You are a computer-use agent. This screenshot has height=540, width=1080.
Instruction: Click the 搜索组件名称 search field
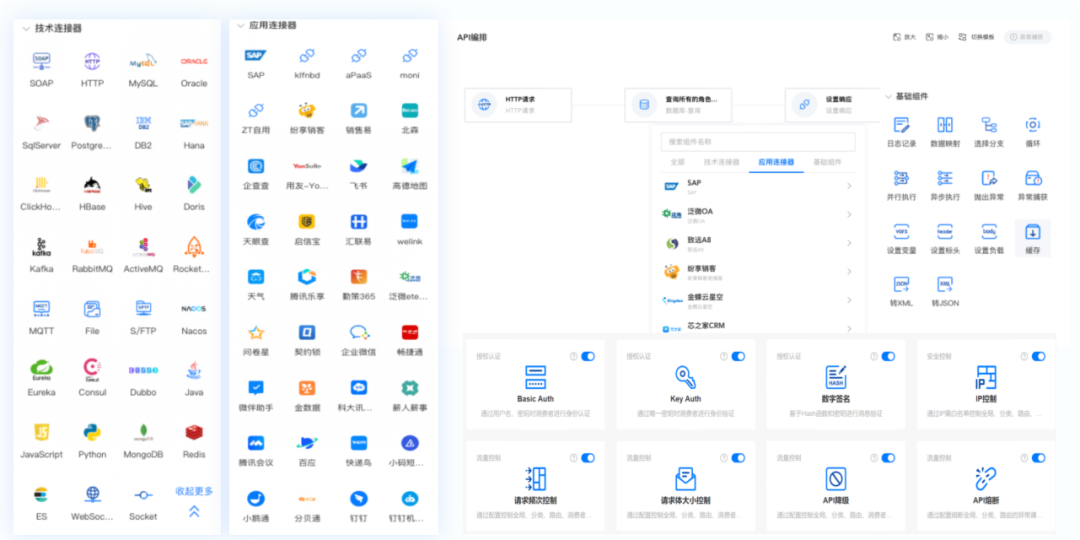pyautogui.click(x=758, y=142)
